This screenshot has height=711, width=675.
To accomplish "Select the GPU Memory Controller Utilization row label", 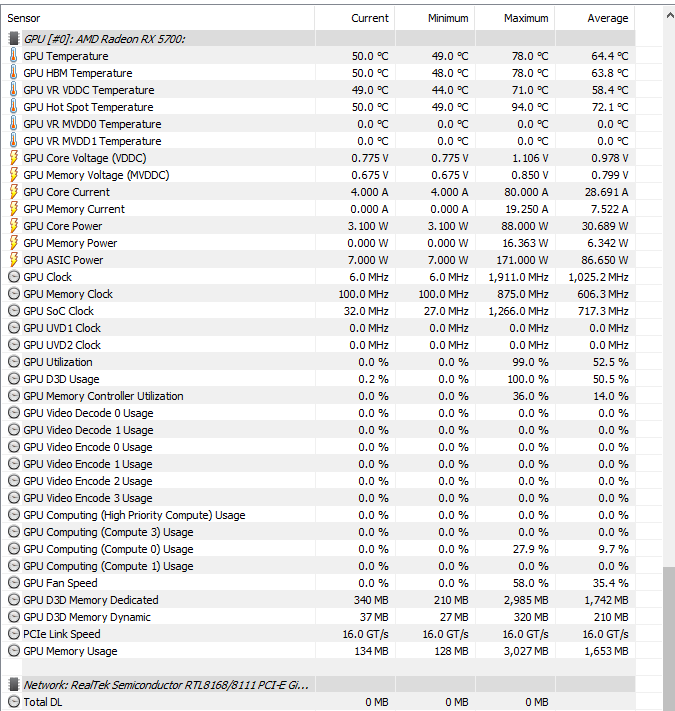I will click(103, 396).
